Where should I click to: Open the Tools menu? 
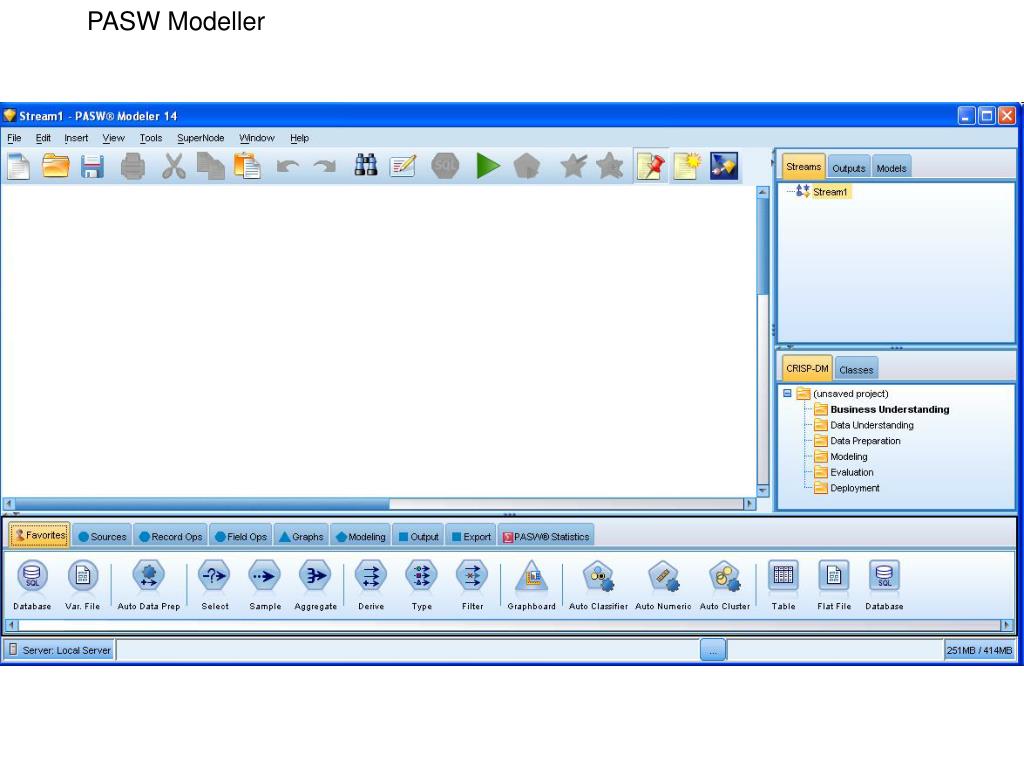[151, 138]
